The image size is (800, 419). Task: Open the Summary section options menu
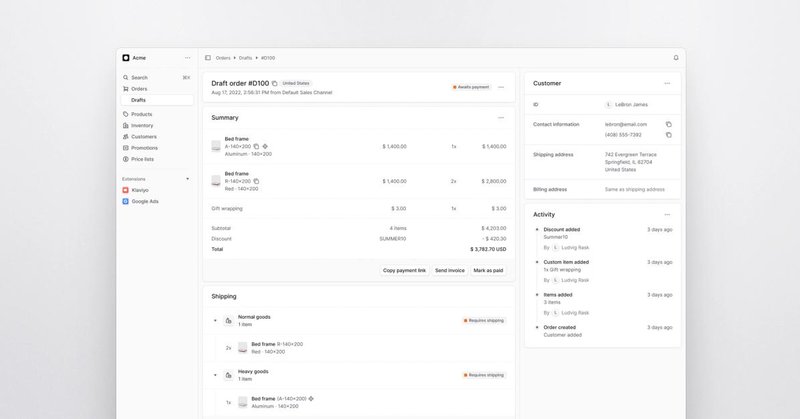[x=501, y=118]
